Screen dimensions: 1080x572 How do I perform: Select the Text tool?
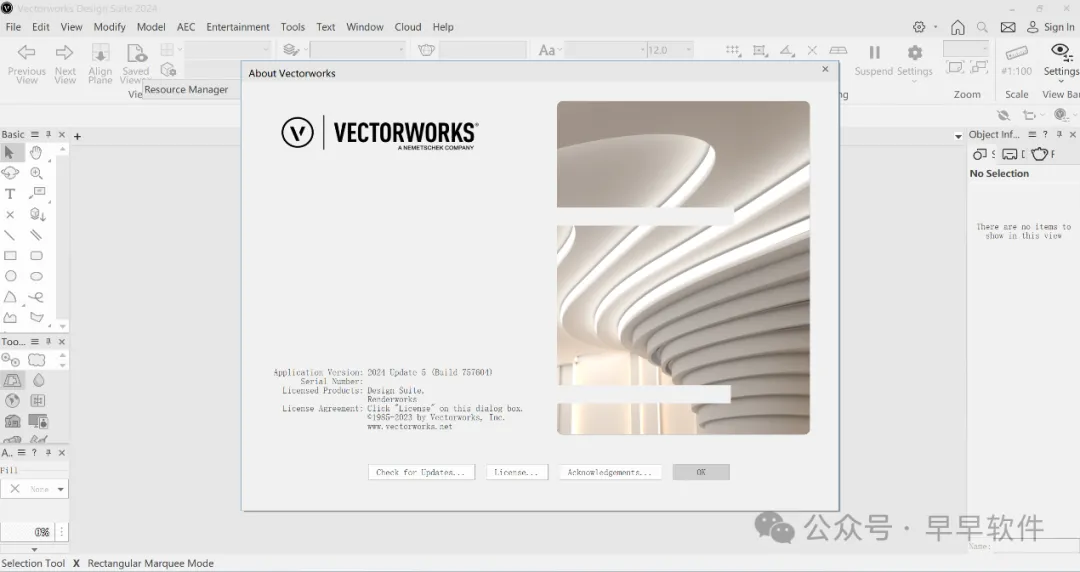click(10, 194)
